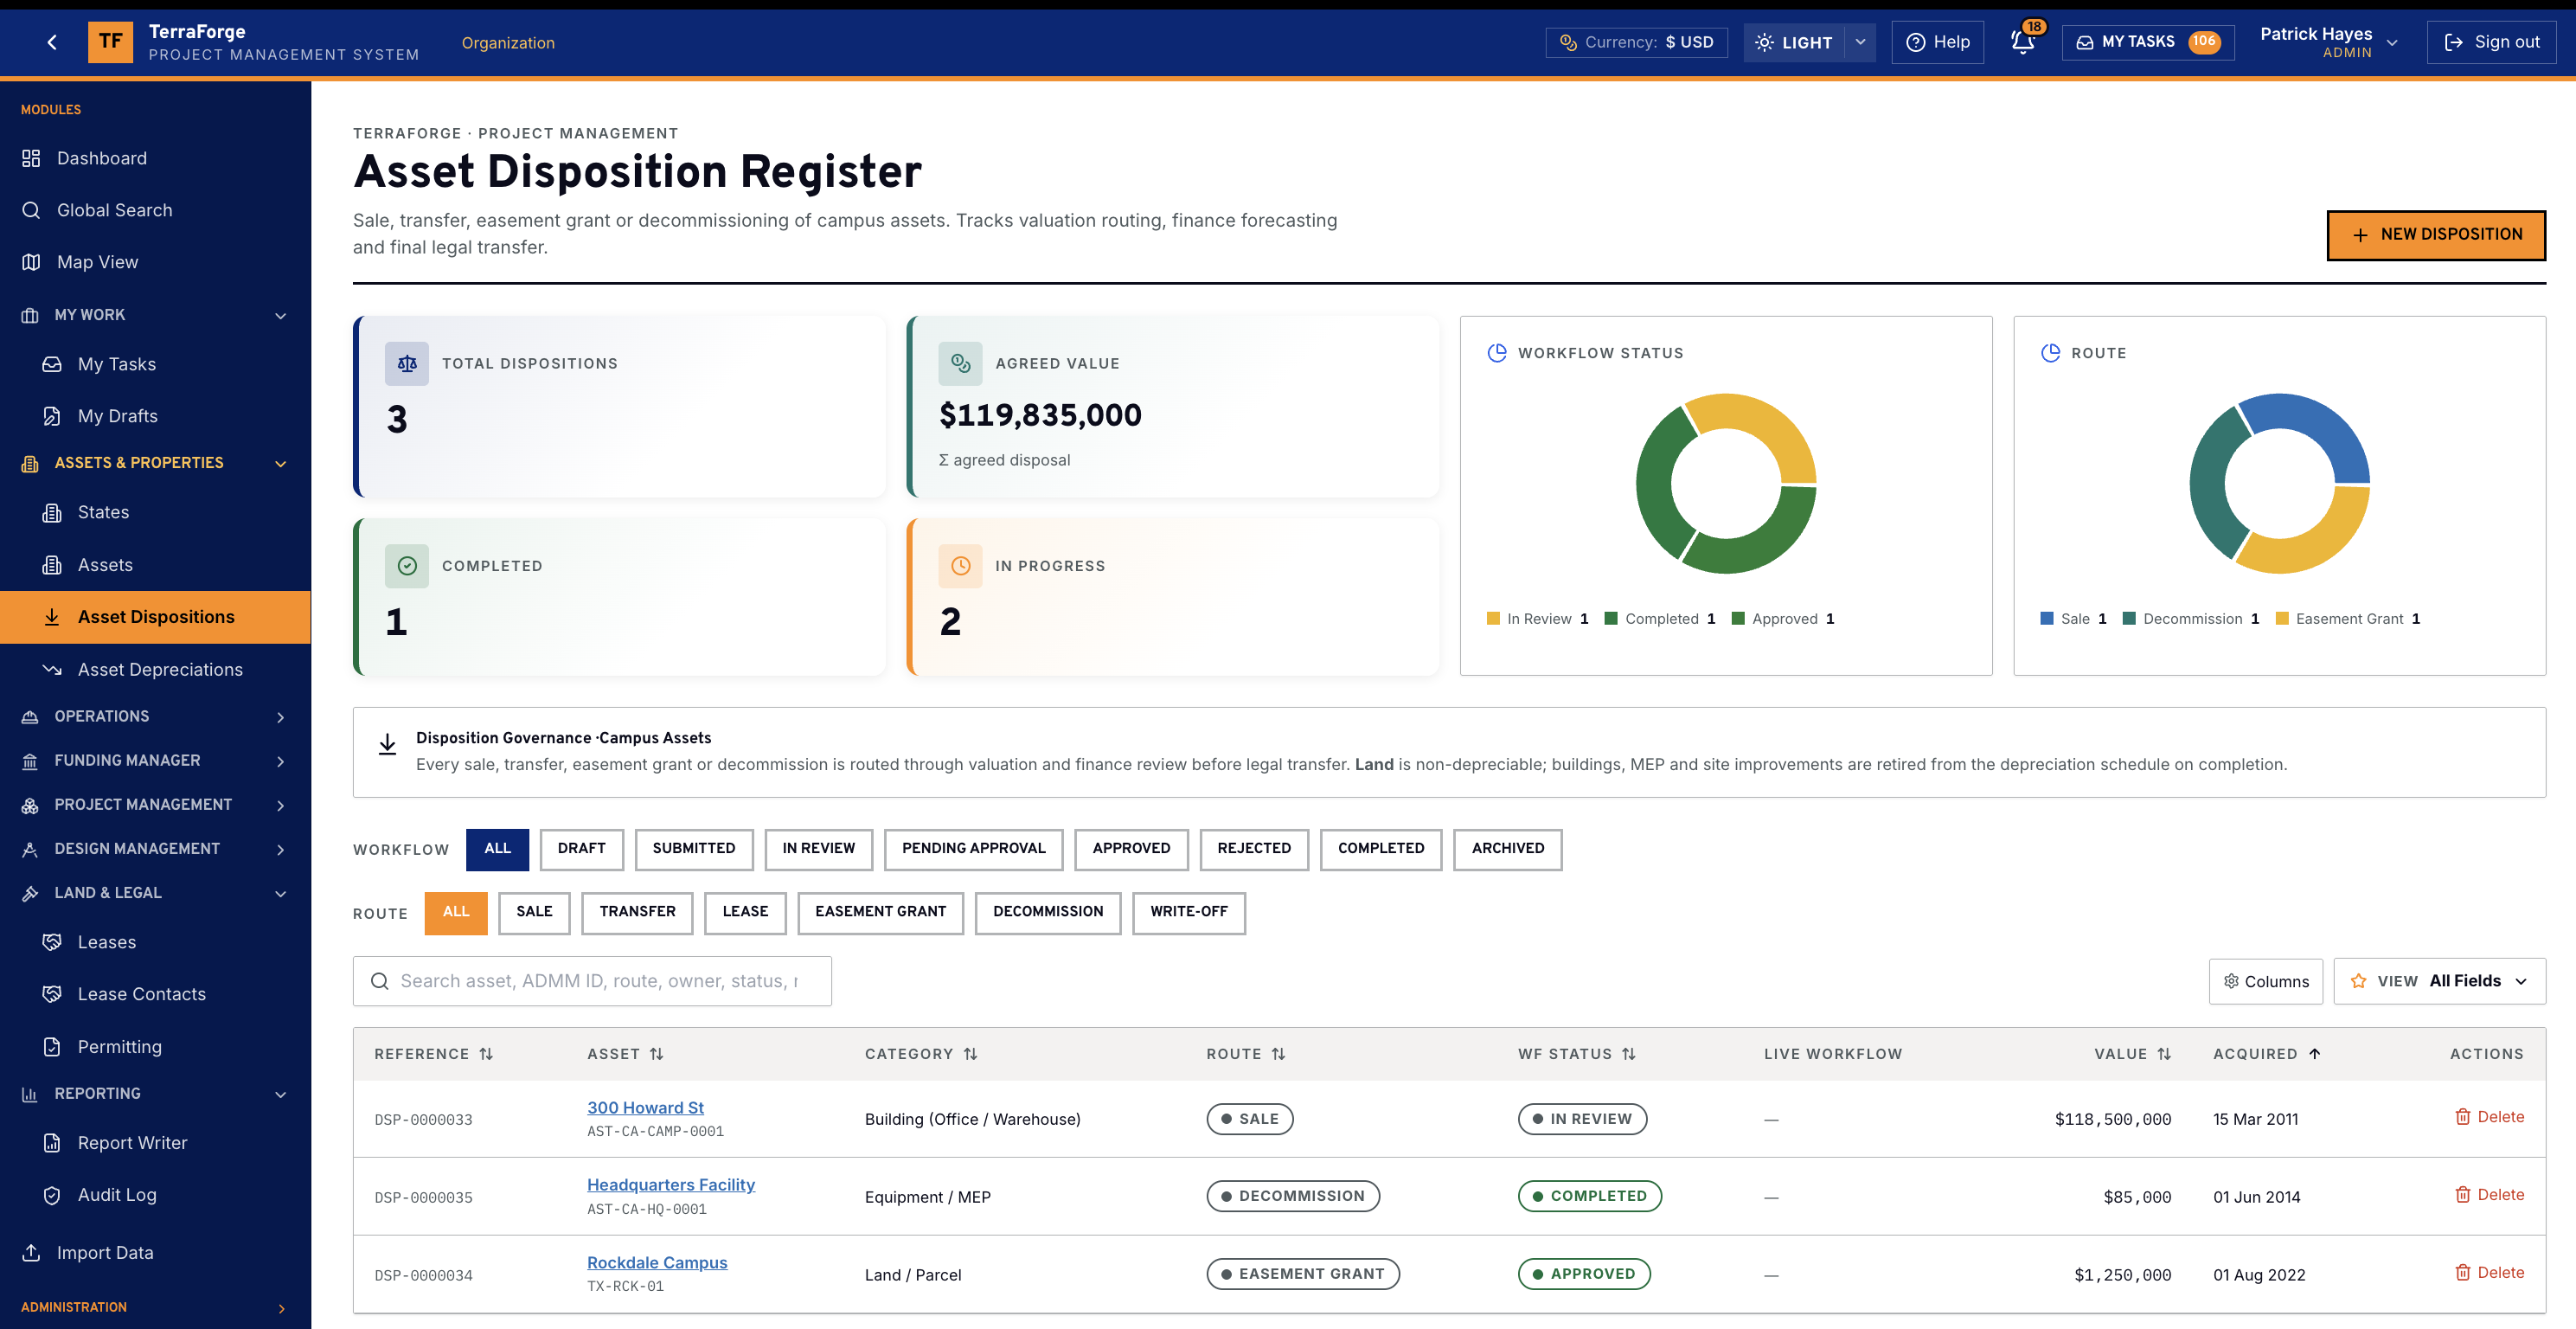Click the In Review yellow legend swatch

[x=1493, y=619]
